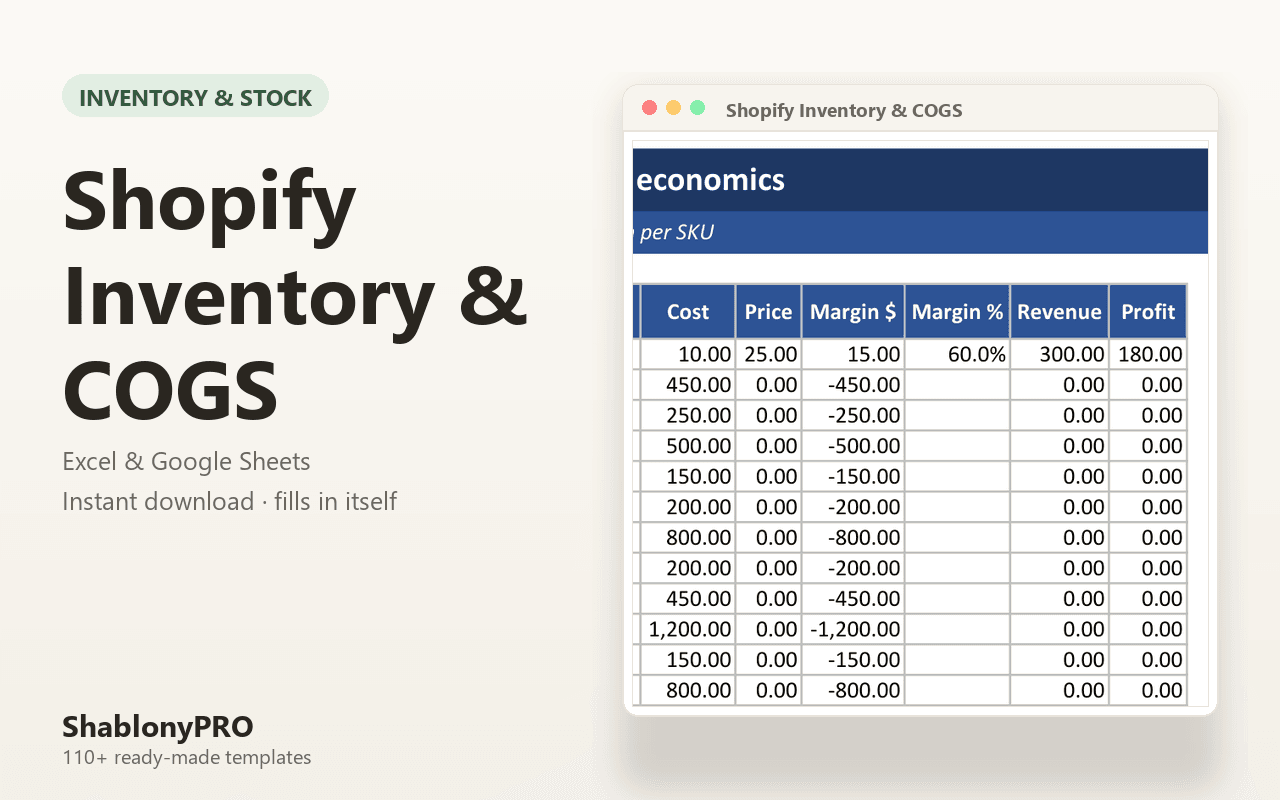
Task: Click the cost cell 10.00
Action: pyautogui.click(x=688, y=354)
